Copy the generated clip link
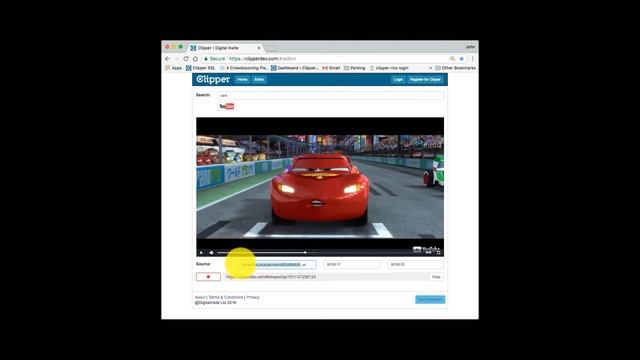The height and width of the screenshot is (360, 640). [436, 277]
